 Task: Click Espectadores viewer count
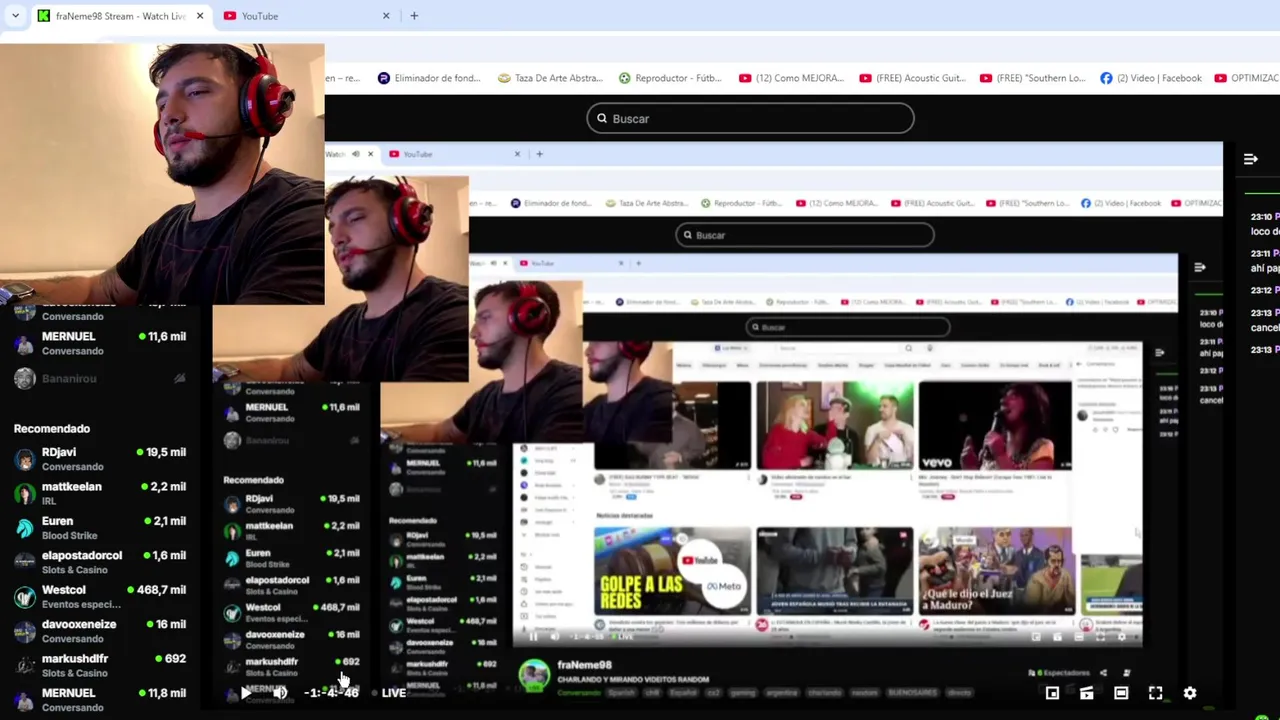[x=1060, y=673]
